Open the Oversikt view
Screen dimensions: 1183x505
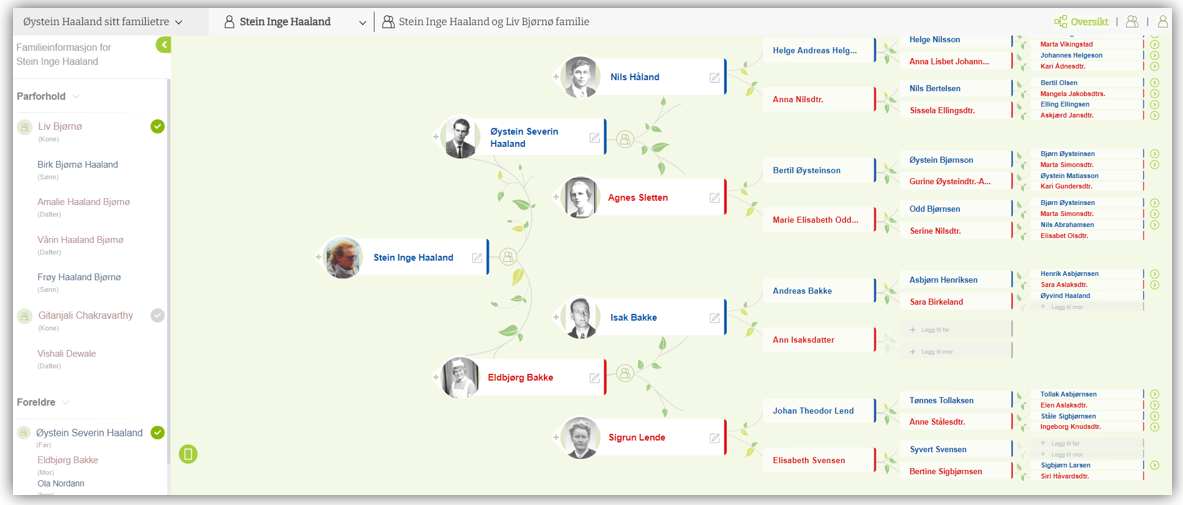click(x=1081, y=21)
